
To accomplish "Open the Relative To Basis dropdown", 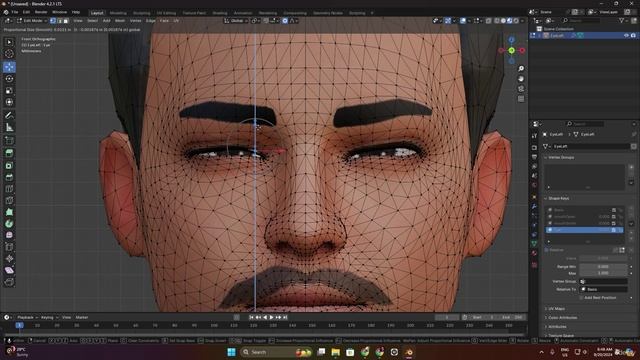I will coord(604,289).
